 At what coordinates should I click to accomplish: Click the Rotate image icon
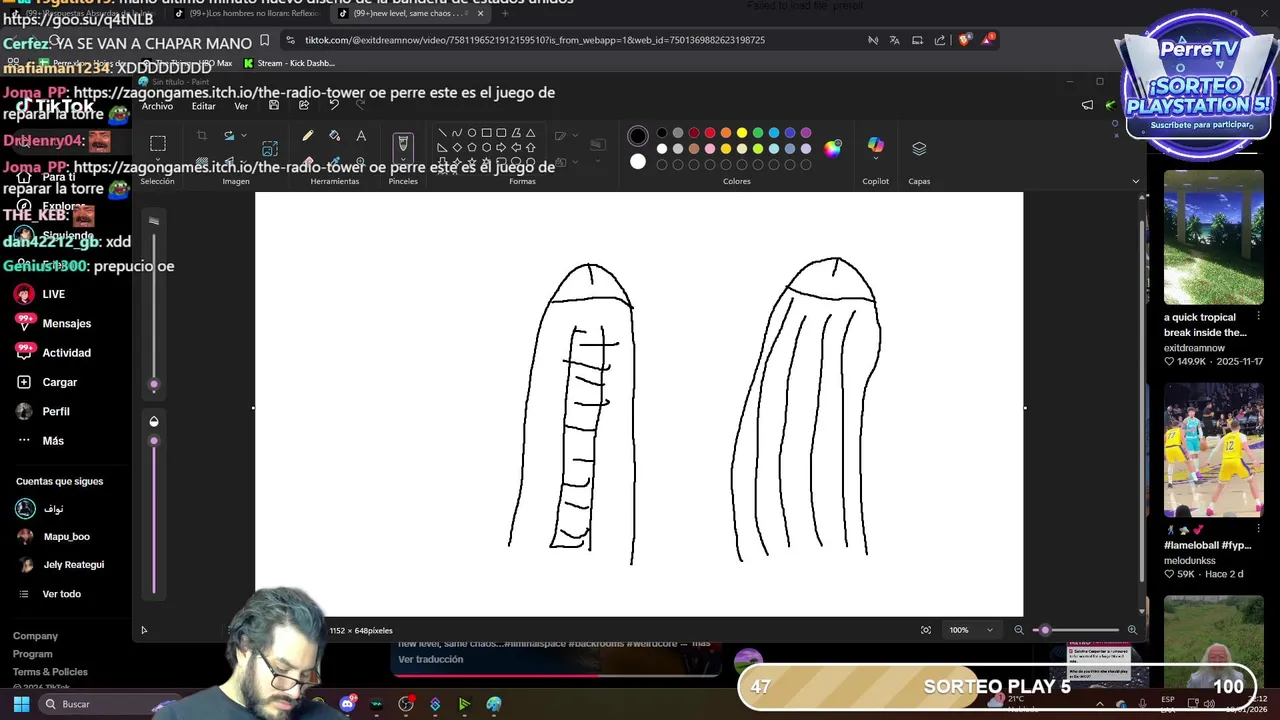pyautogui.click(x=229, y=135)
